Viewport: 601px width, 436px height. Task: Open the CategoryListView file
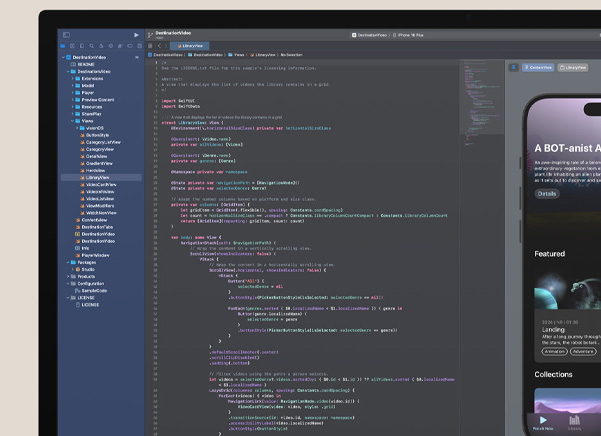point(100,142)
